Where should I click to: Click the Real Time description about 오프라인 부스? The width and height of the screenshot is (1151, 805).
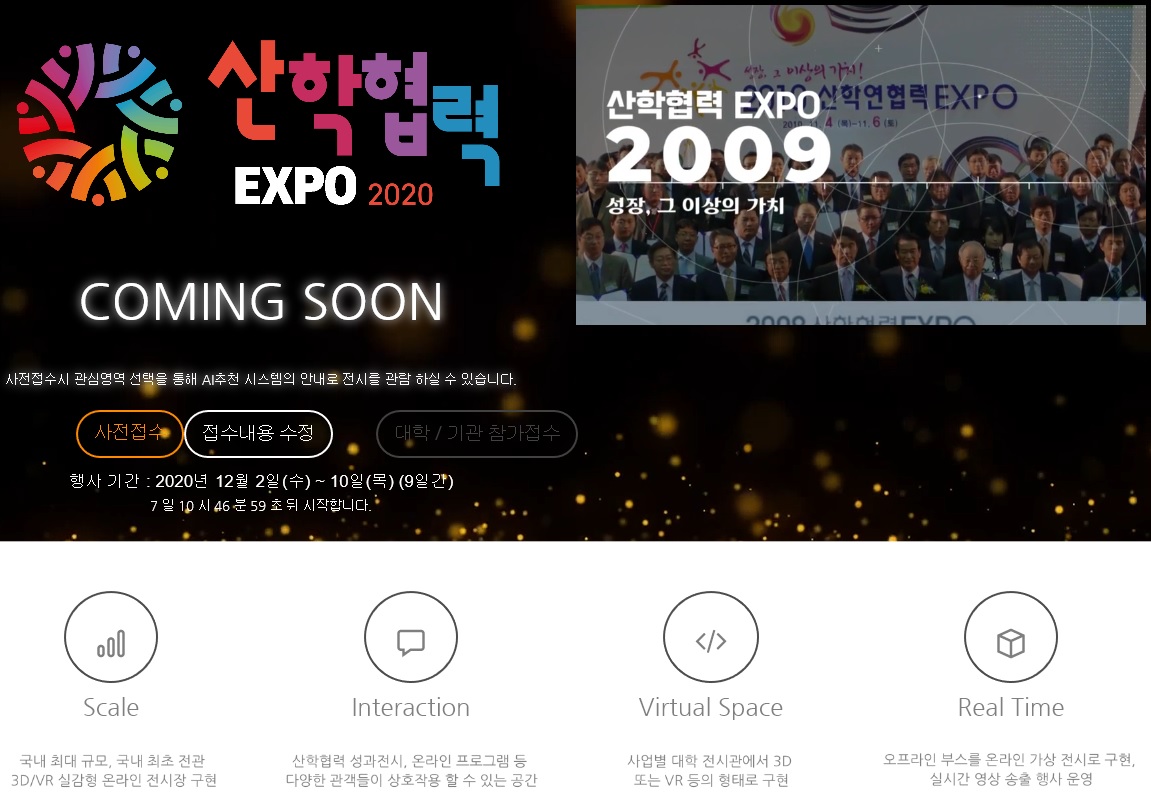pos(1010,769)
